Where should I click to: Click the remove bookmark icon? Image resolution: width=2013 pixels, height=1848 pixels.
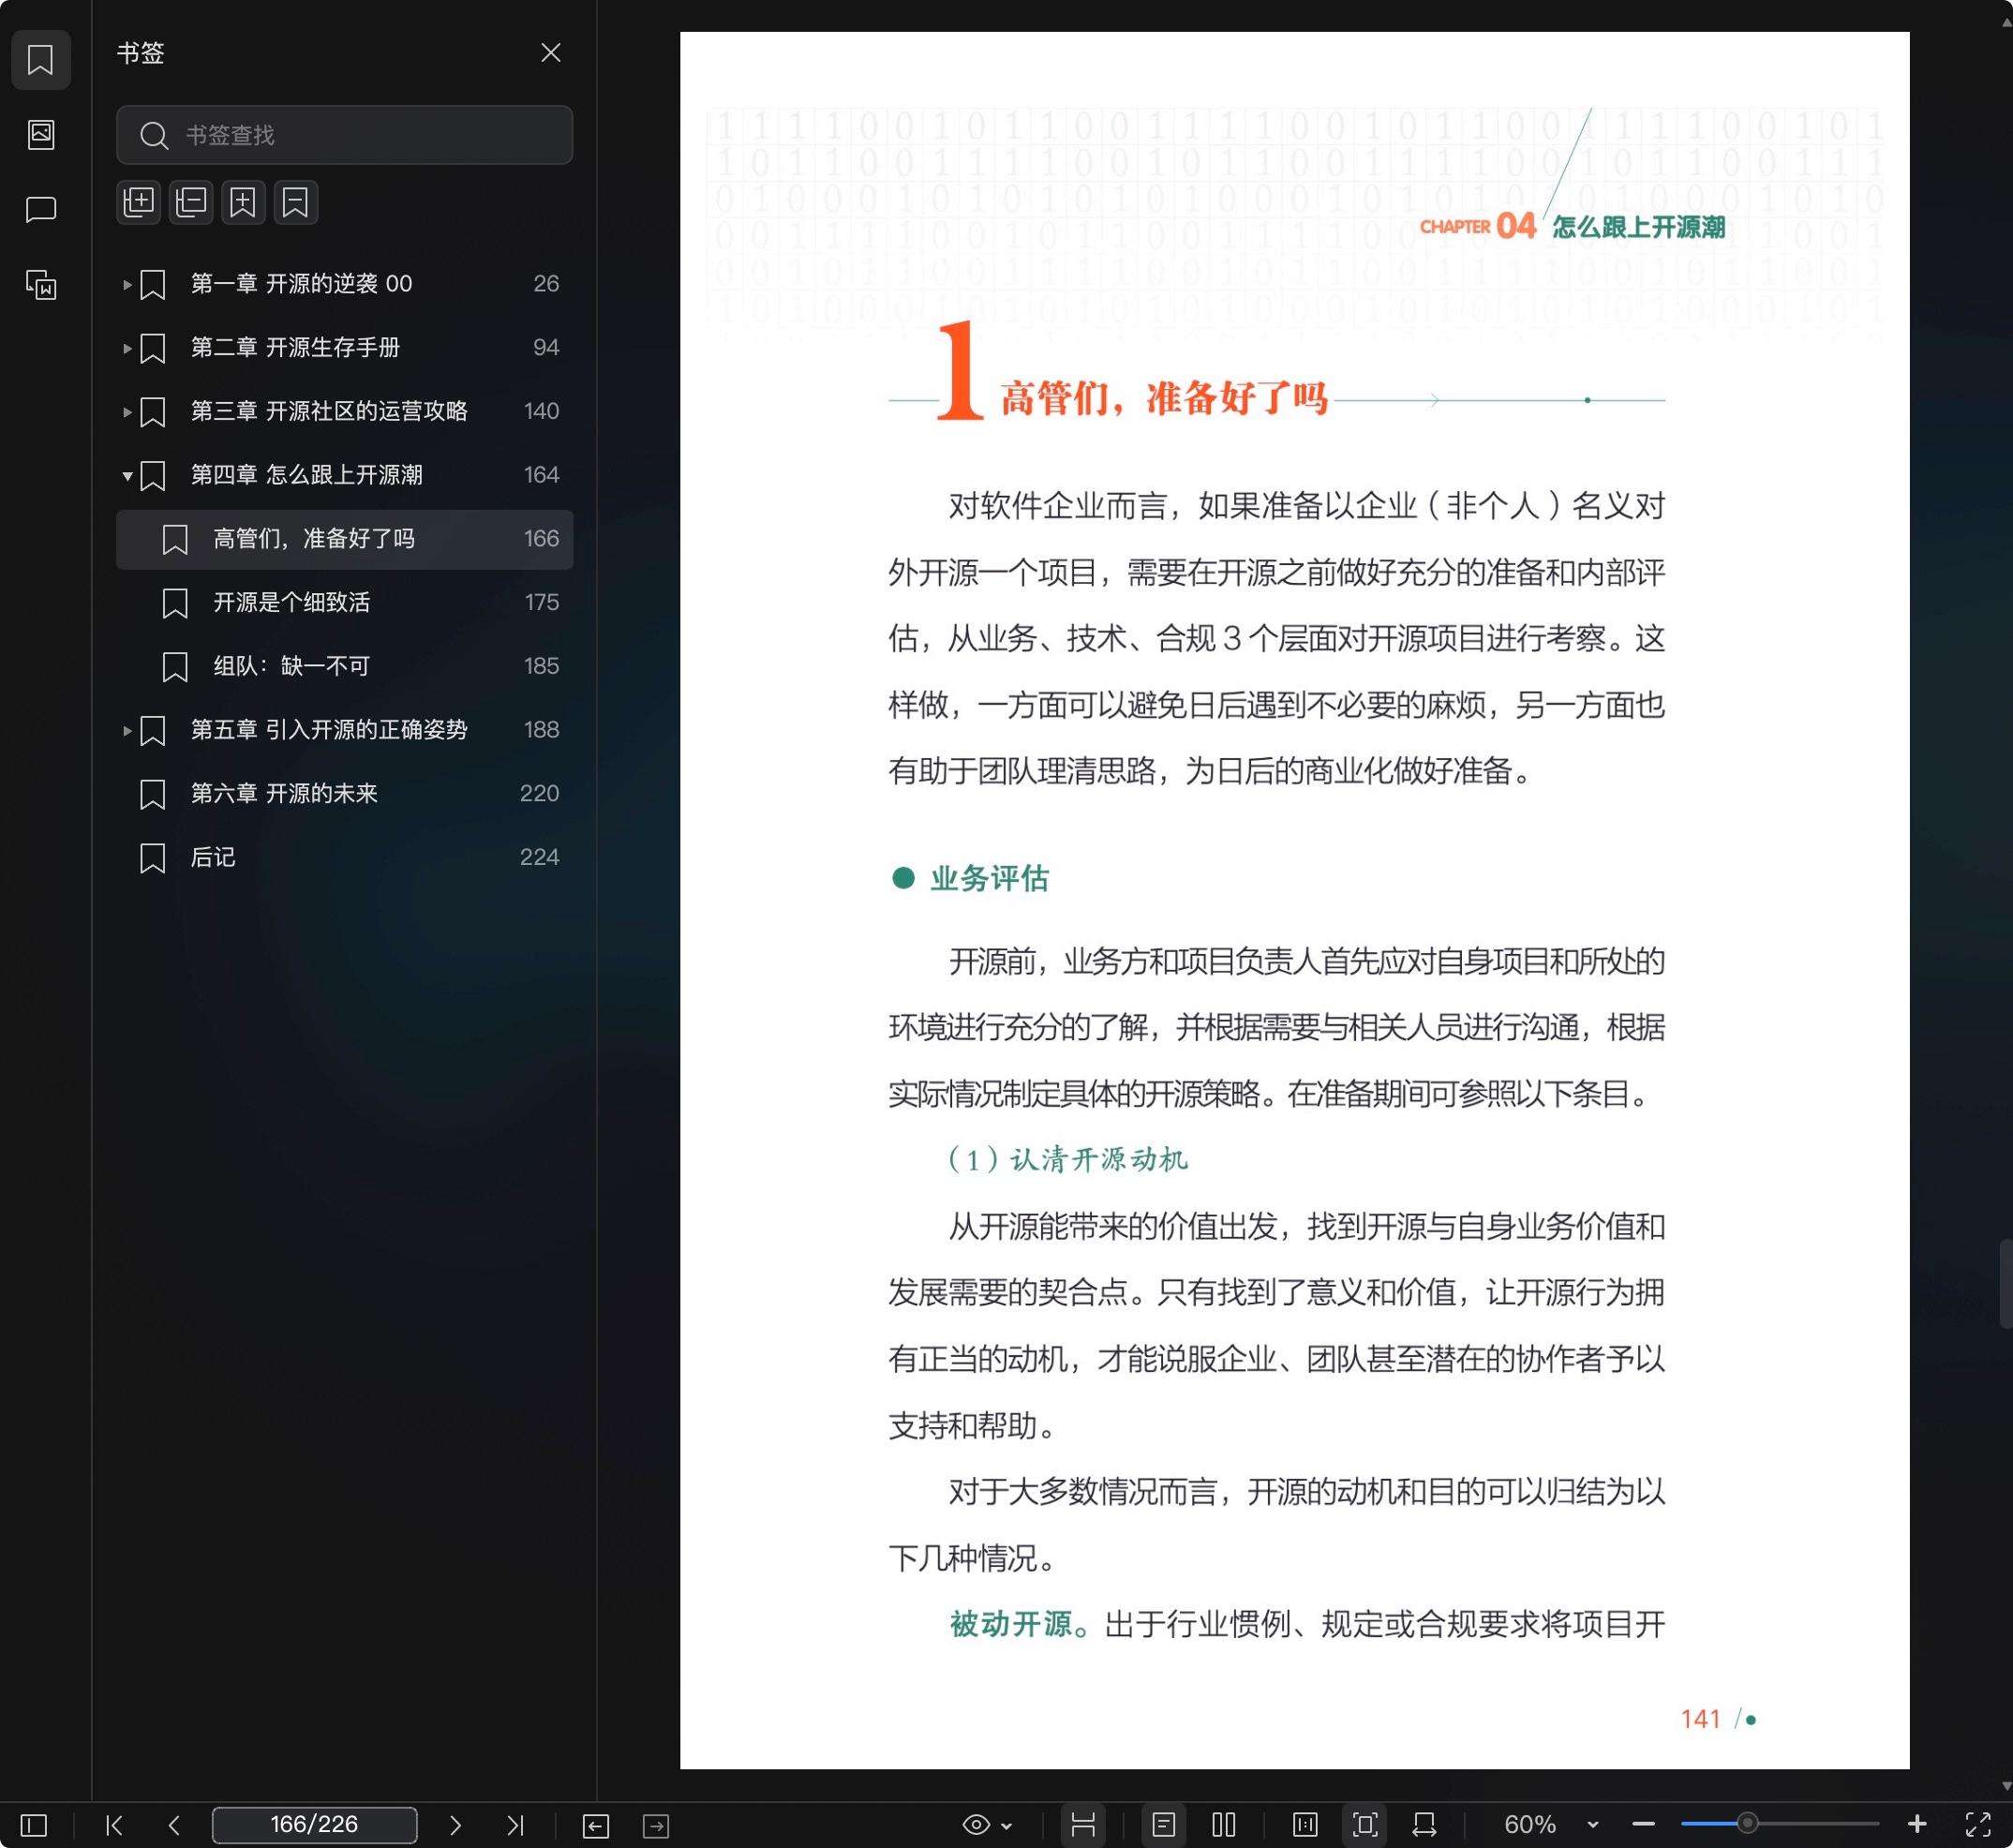click(295, 202)
